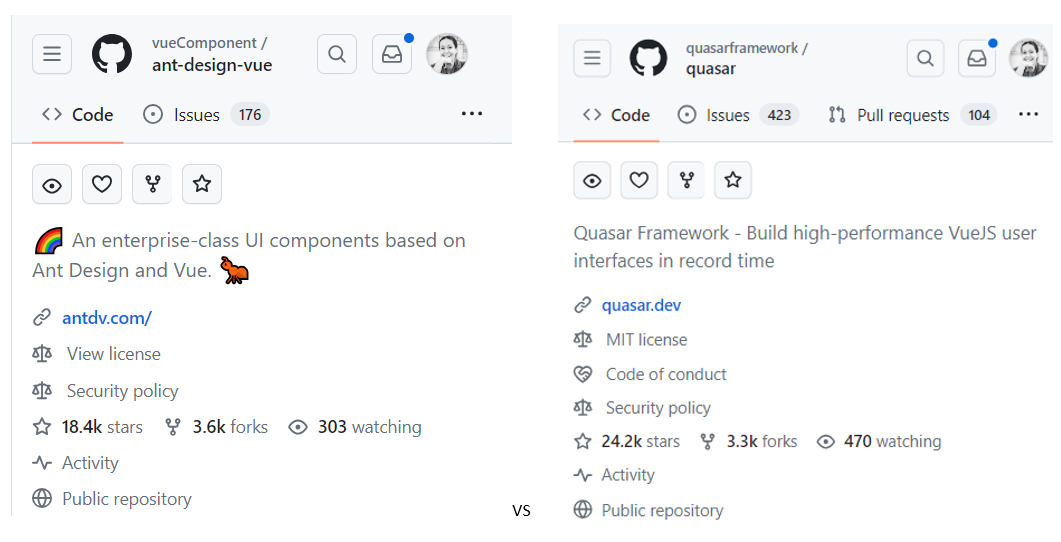
Task: Expand more tabs in ant-design-vue navigation
Action: click(472, 114)
